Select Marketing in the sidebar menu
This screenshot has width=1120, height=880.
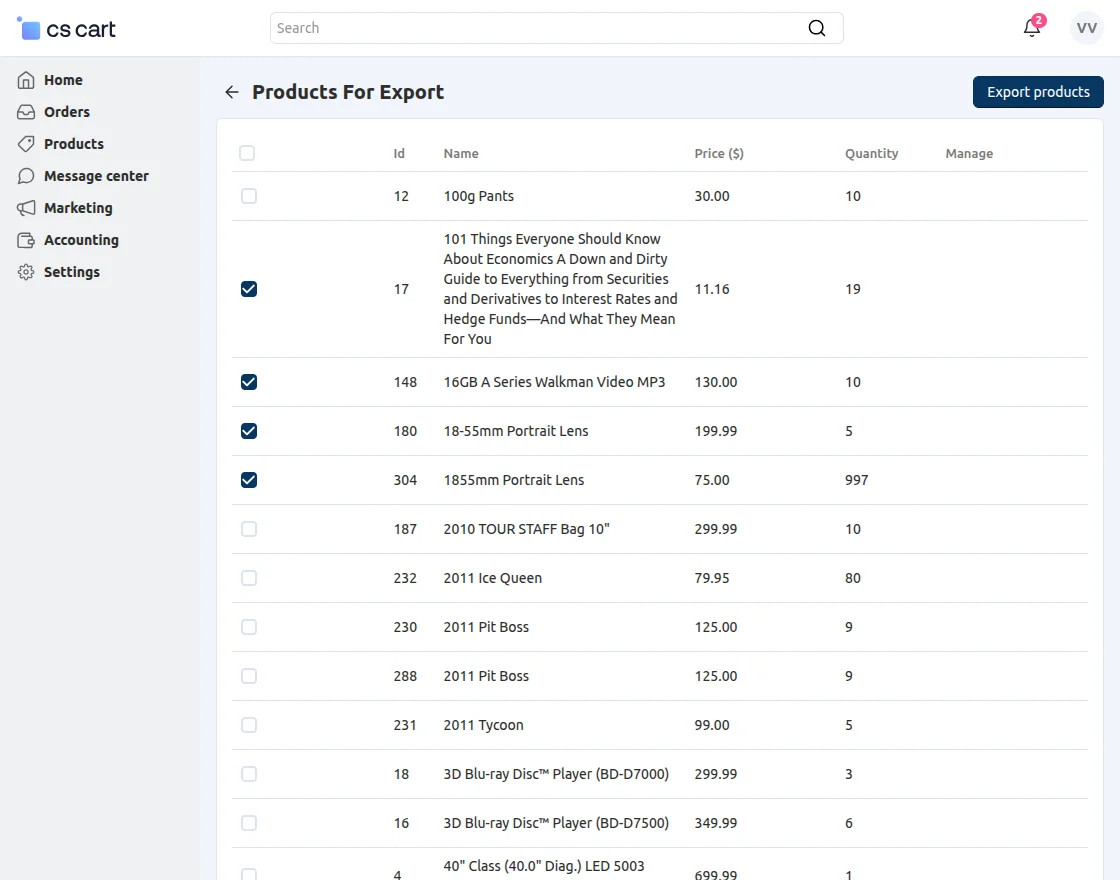77,207
